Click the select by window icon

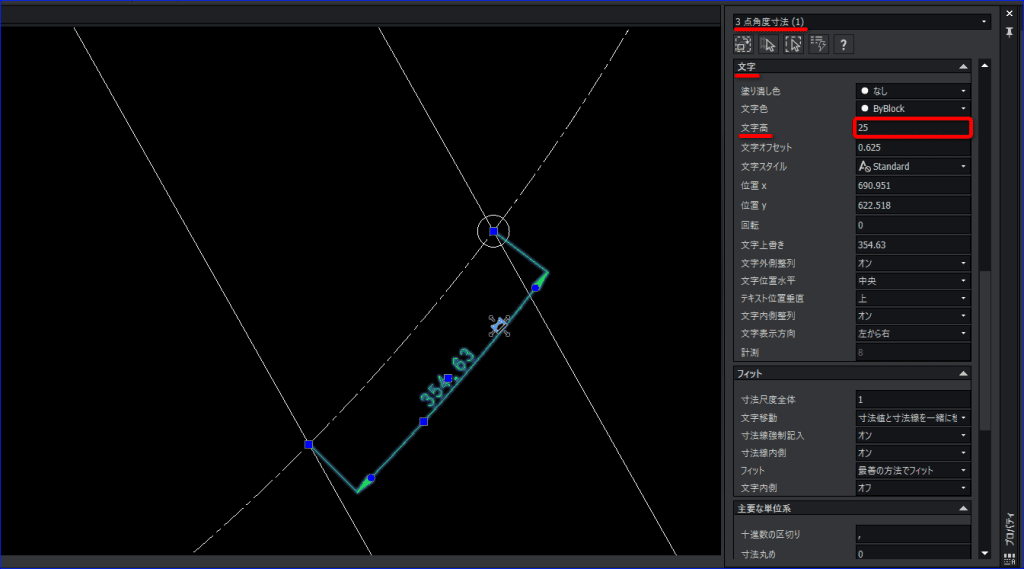coord(793,44)
